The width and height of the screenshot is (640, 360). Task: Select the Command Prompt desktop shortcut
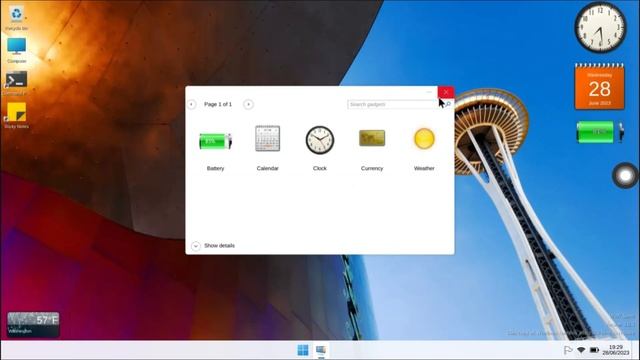(x=16, y=83)
